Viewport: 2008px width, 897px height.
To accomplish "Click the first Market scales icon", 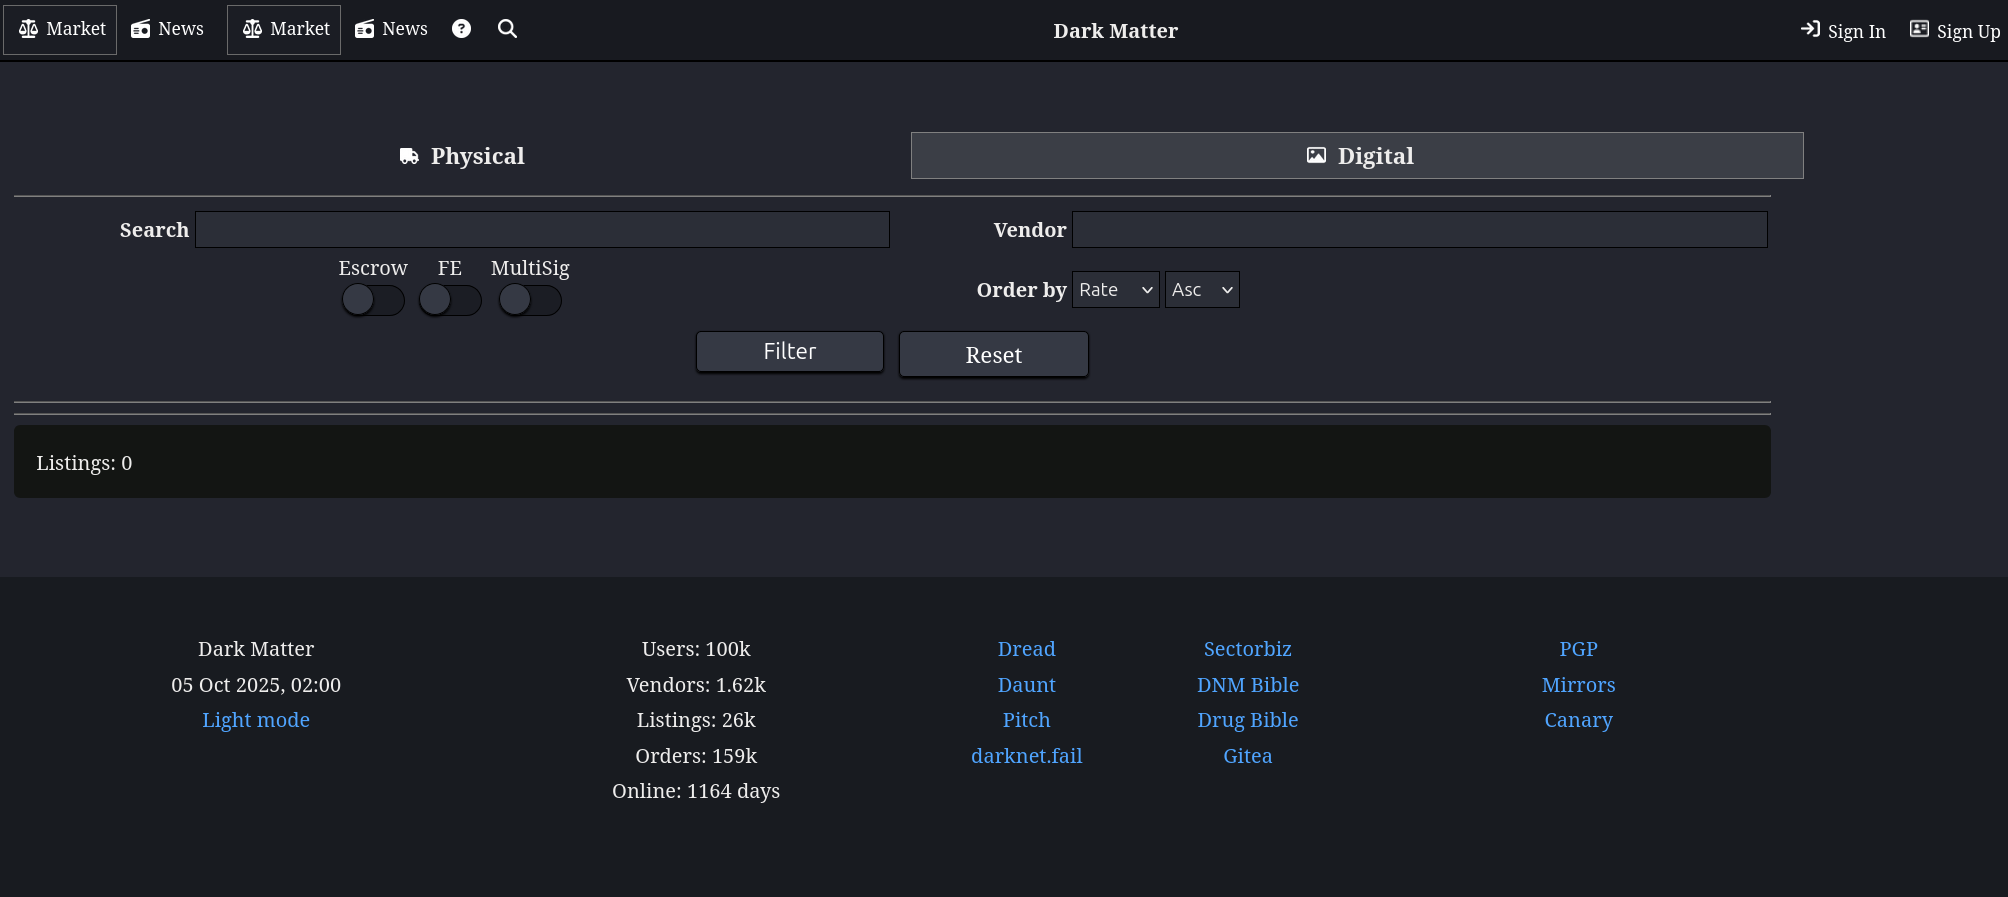I will click(29, 29).
